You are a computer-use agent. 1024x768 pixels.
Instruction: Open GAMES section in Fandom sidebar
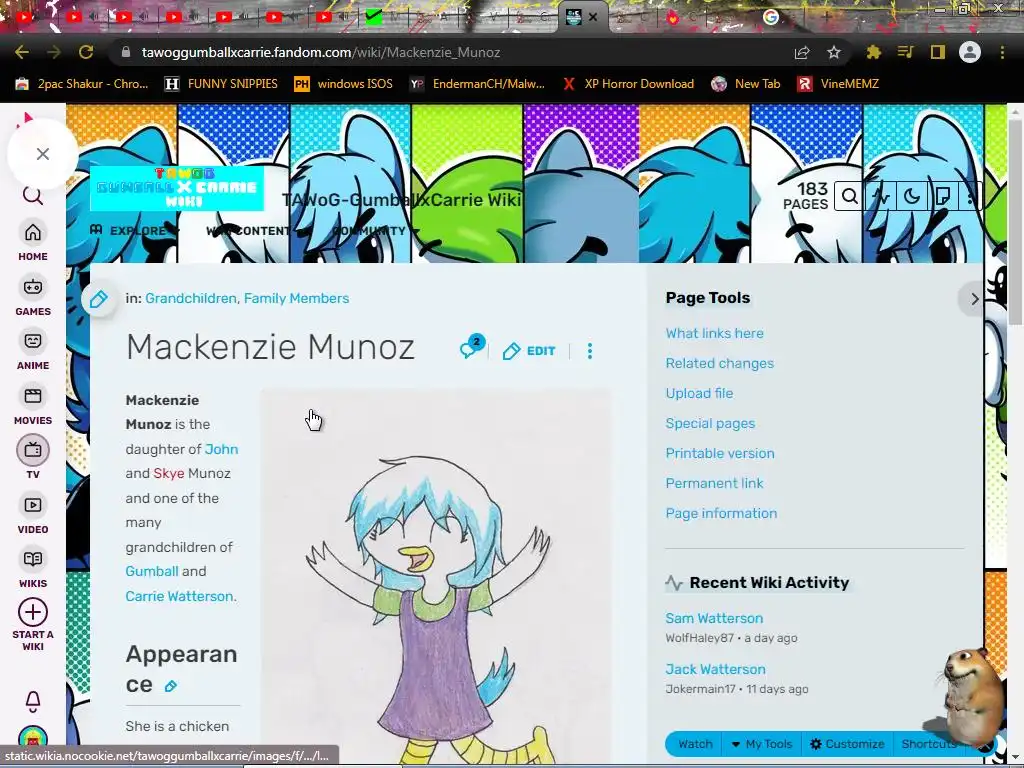33,296
